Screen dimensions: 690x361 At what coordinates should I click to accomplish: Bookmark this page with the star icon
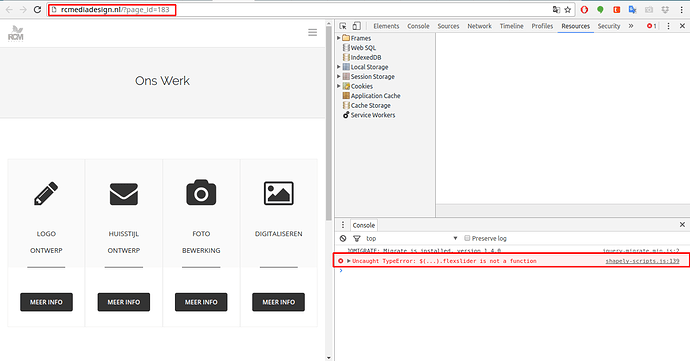568,9
